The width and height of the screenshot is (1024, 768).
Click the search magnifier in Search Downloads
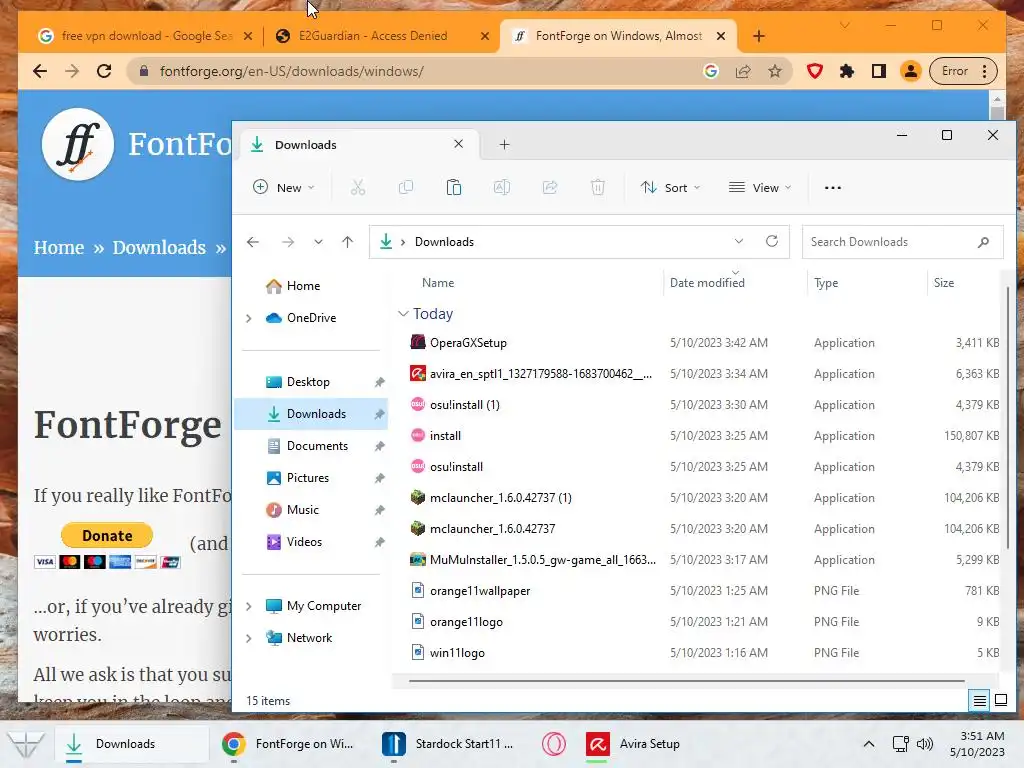coord(984,242)
